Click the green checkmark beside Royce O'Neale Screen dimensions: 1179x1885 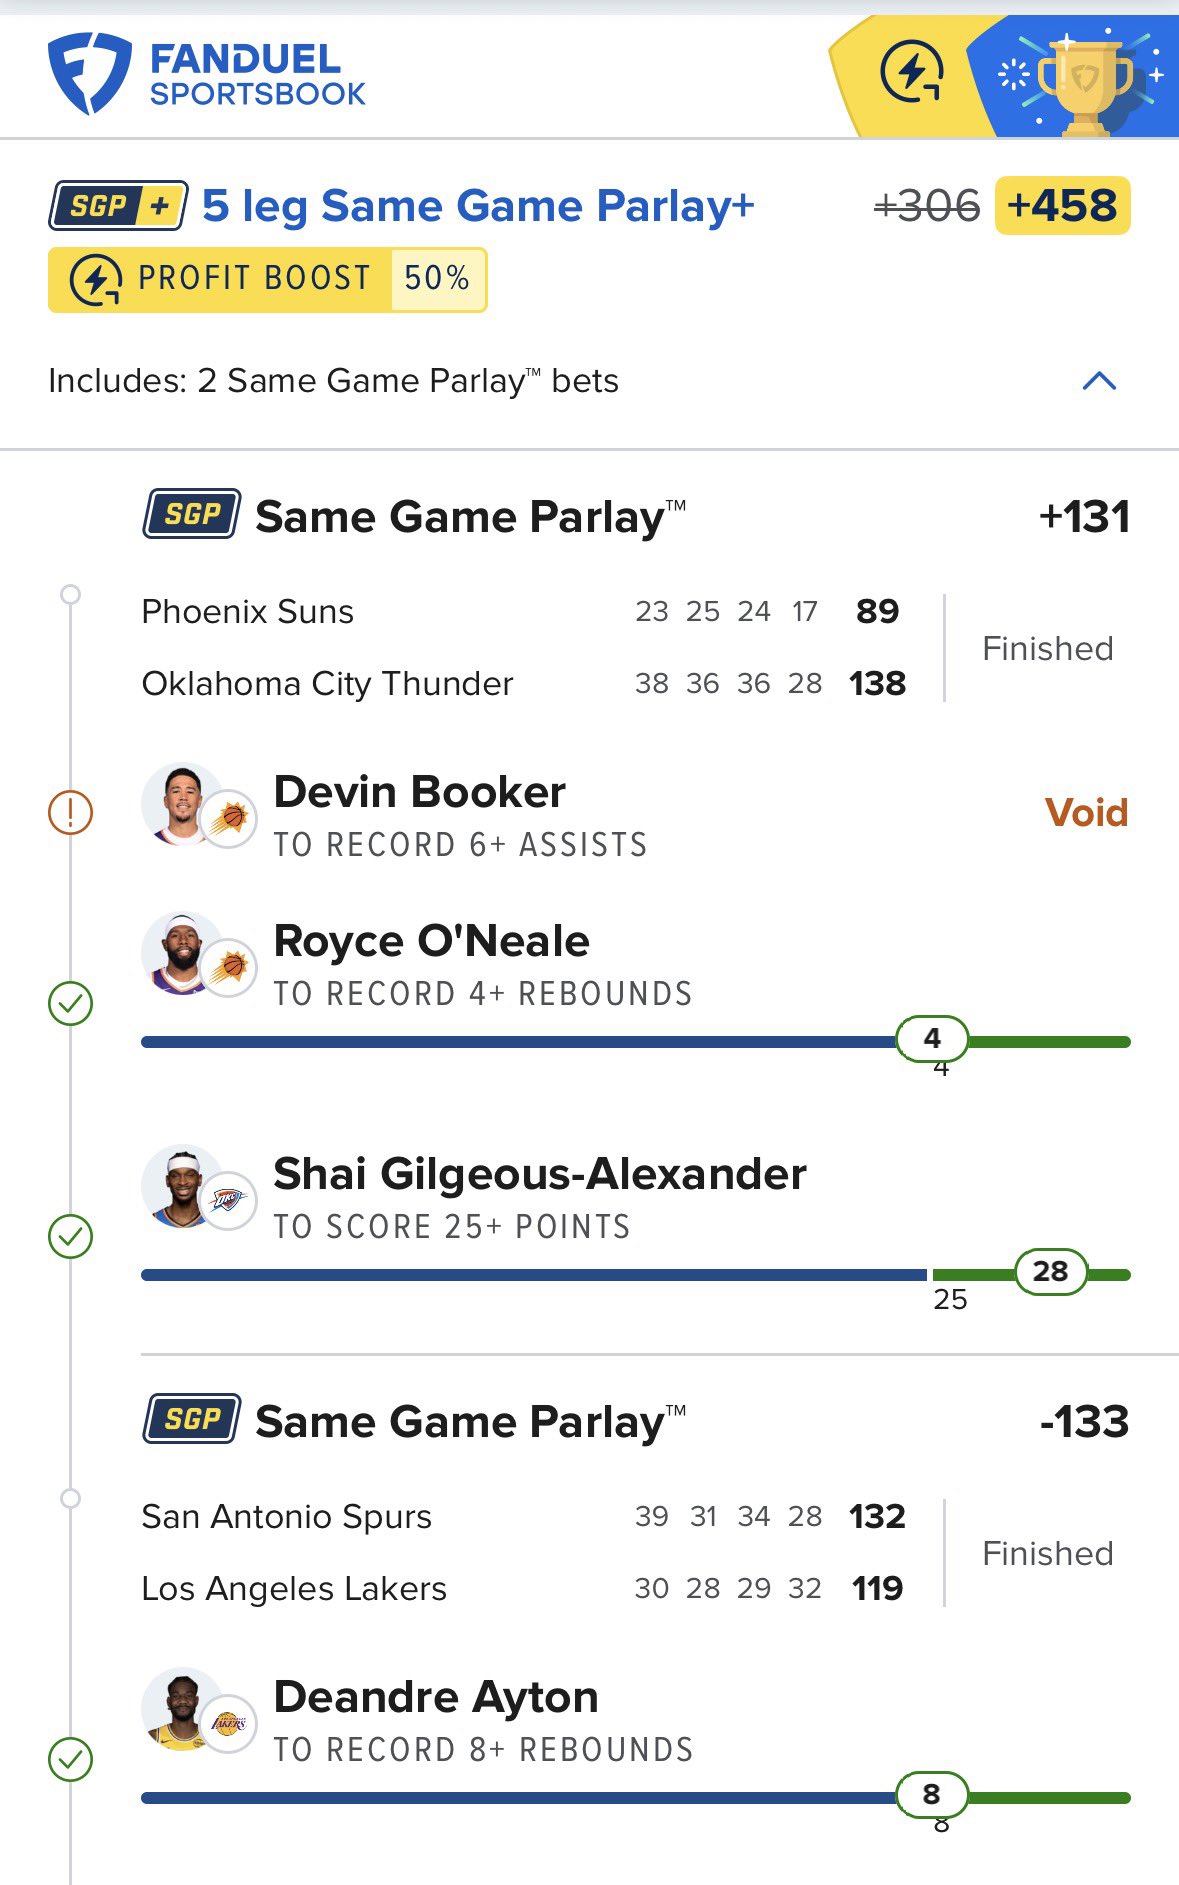(x=70, y=1003)
